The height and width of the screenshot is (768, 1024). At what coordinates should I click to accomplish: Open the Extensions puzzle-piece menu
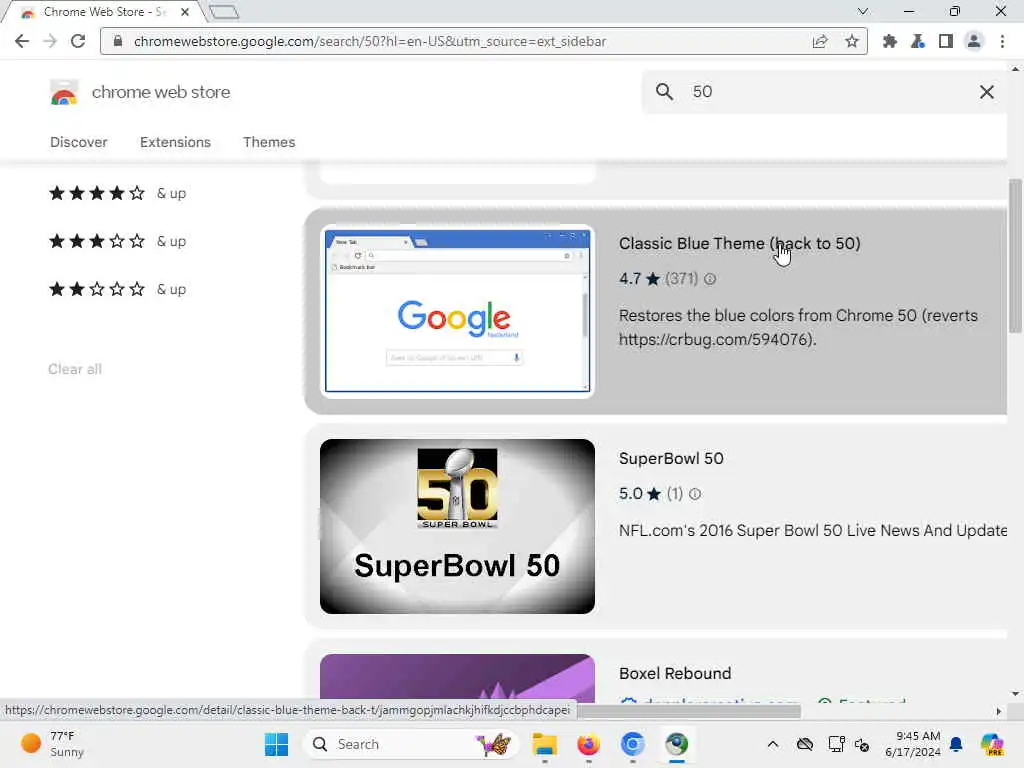click(x=889, y=41)
